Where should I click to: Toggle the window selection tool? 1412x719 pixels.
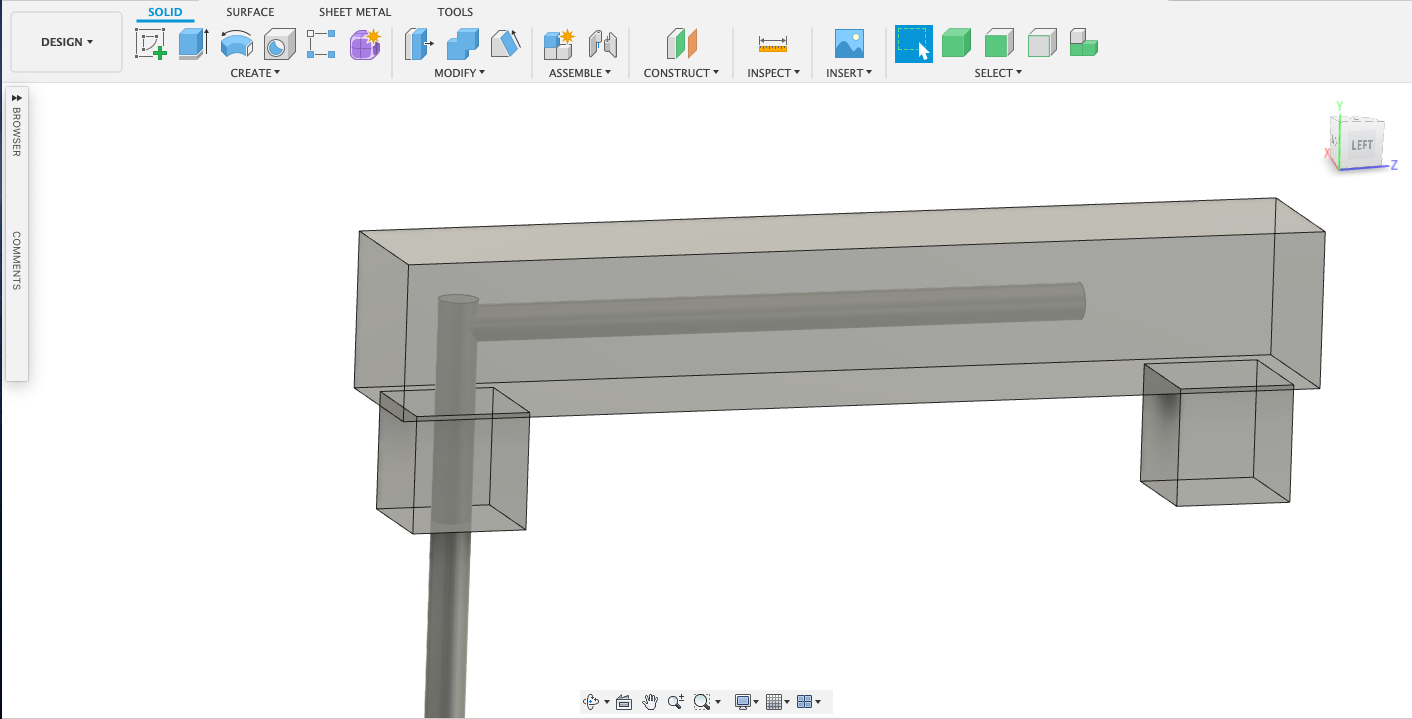click(x=913, y=44)
